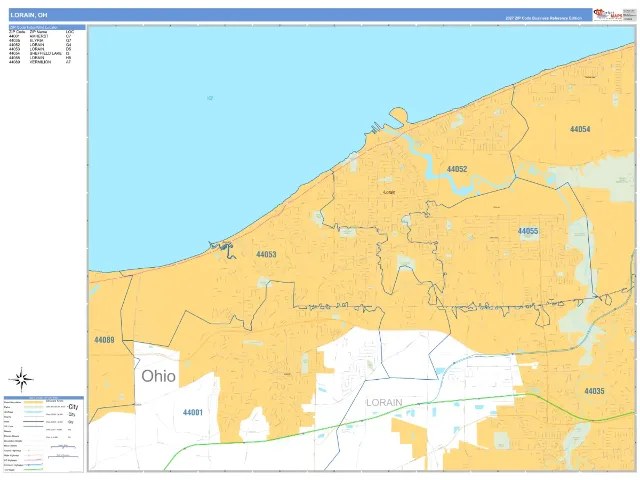Click the VERMILION row in the ZIP index
The height and width of the screenshot is (480, 640).
pos(40,62)
